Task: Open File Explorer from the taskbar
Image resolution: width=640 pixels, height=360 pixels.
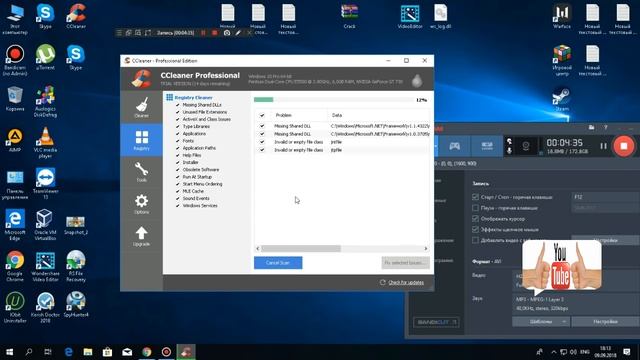Action: click(88, 351)
